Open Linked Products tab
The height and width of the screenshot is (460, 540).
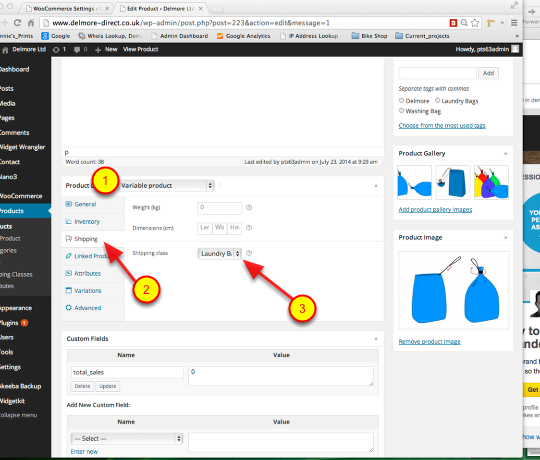[x=93, y=256]
